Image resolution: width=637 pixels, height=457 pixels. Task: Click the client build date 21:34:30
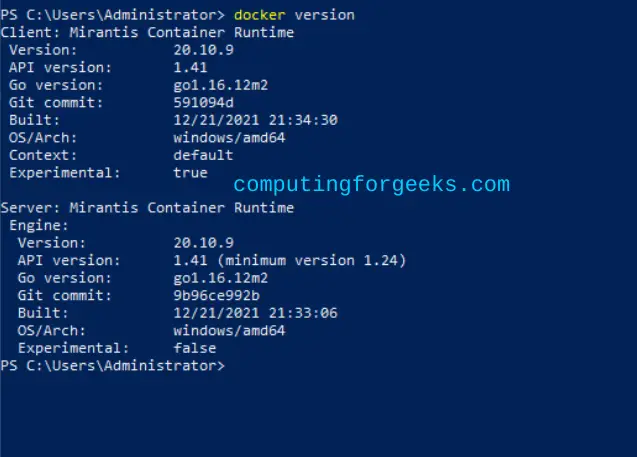pos(256,120)
